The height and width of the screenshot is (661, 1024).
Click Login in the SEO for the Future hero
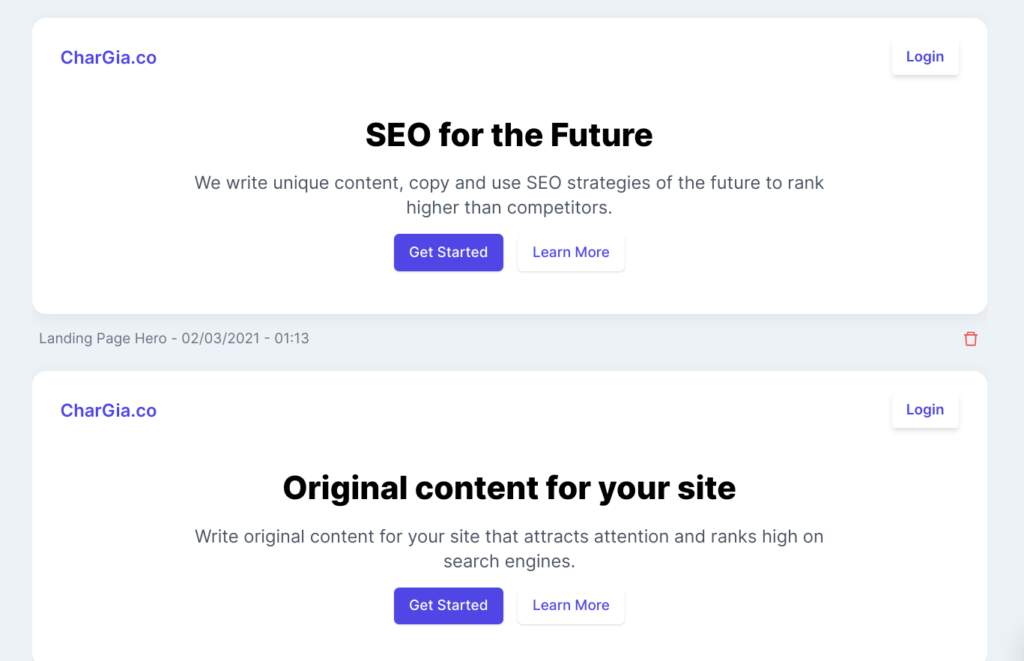coord(925,57)
